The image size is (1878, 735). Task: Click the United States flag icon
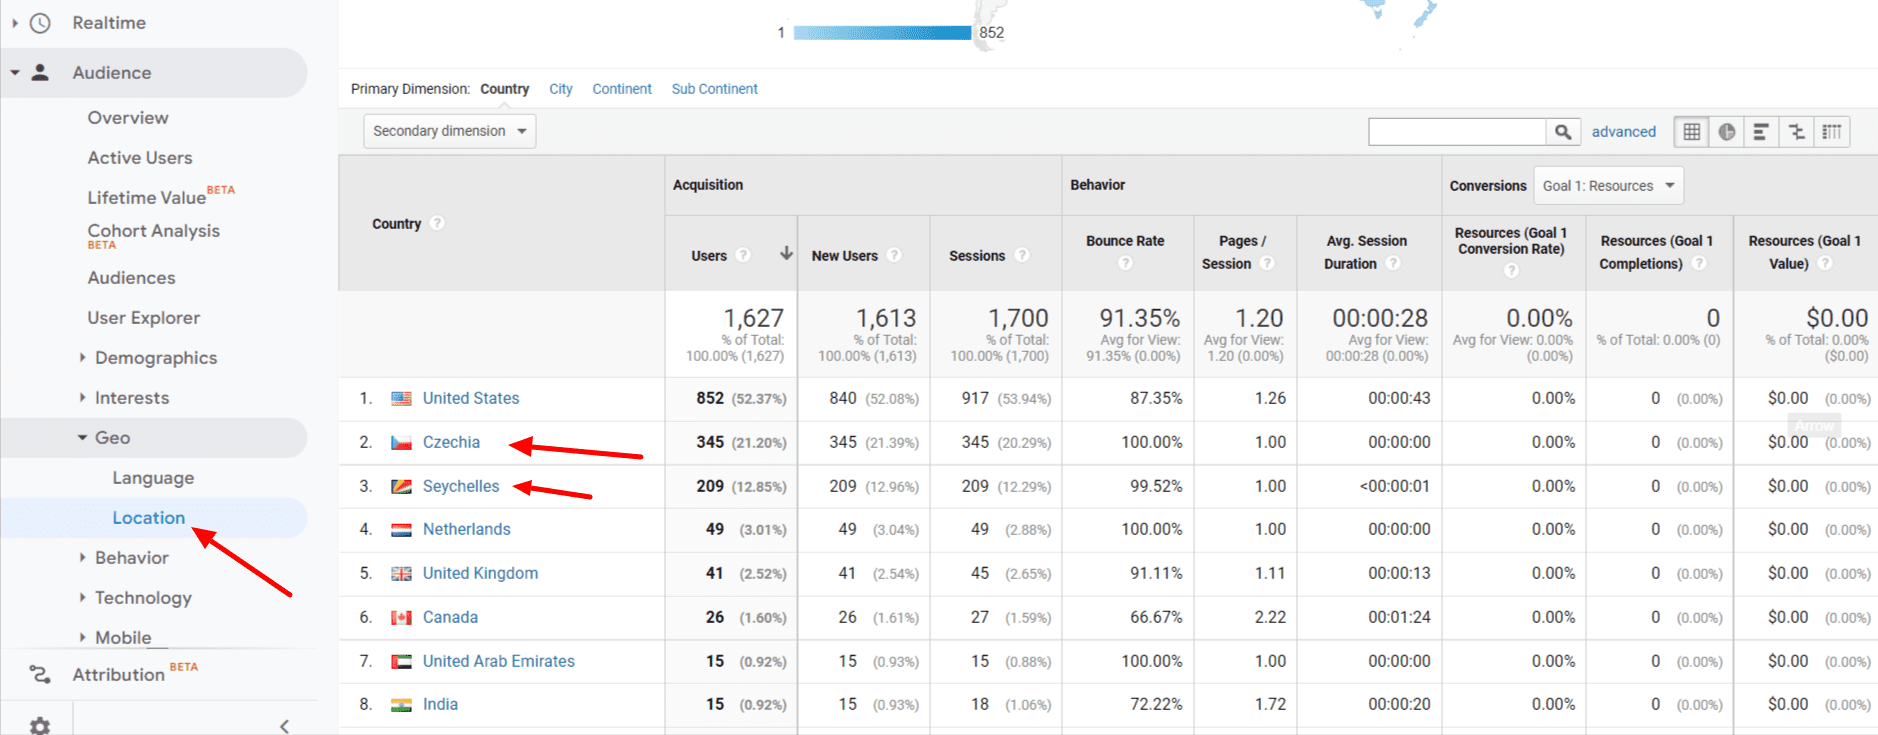pyautogui.click(x=401, y=398)
